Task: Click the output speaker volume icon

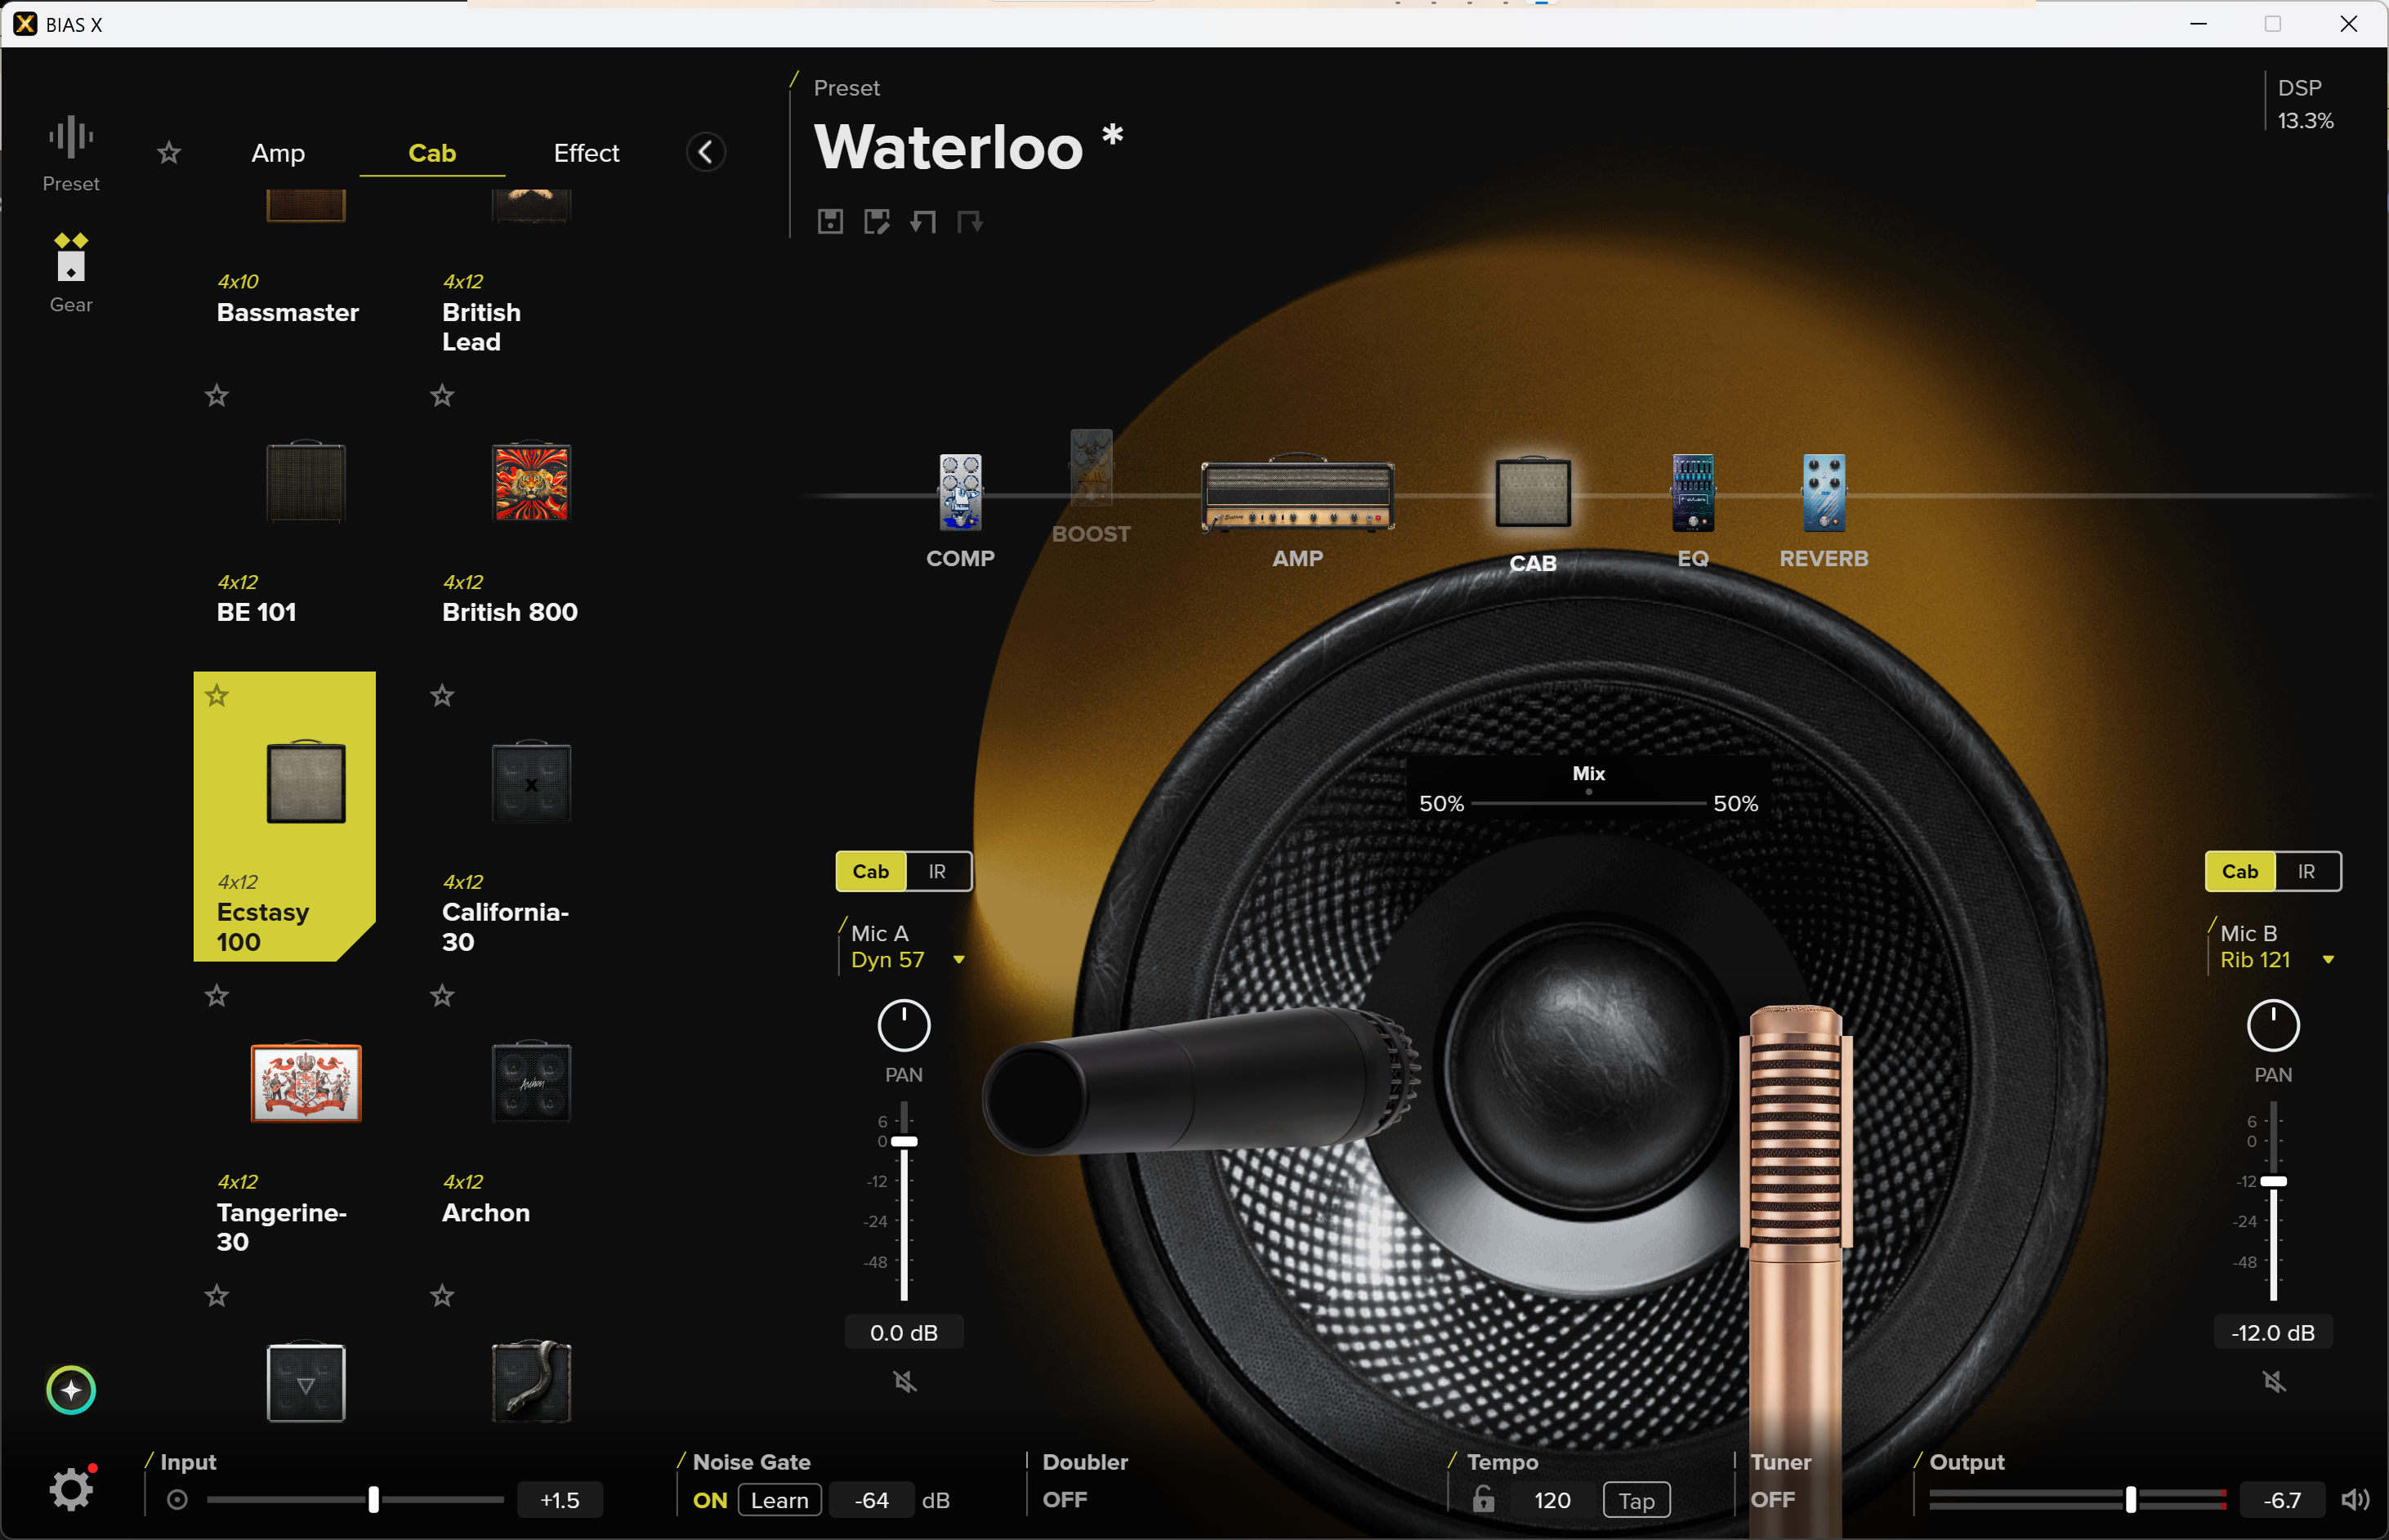Action: click(2355, 1499)
